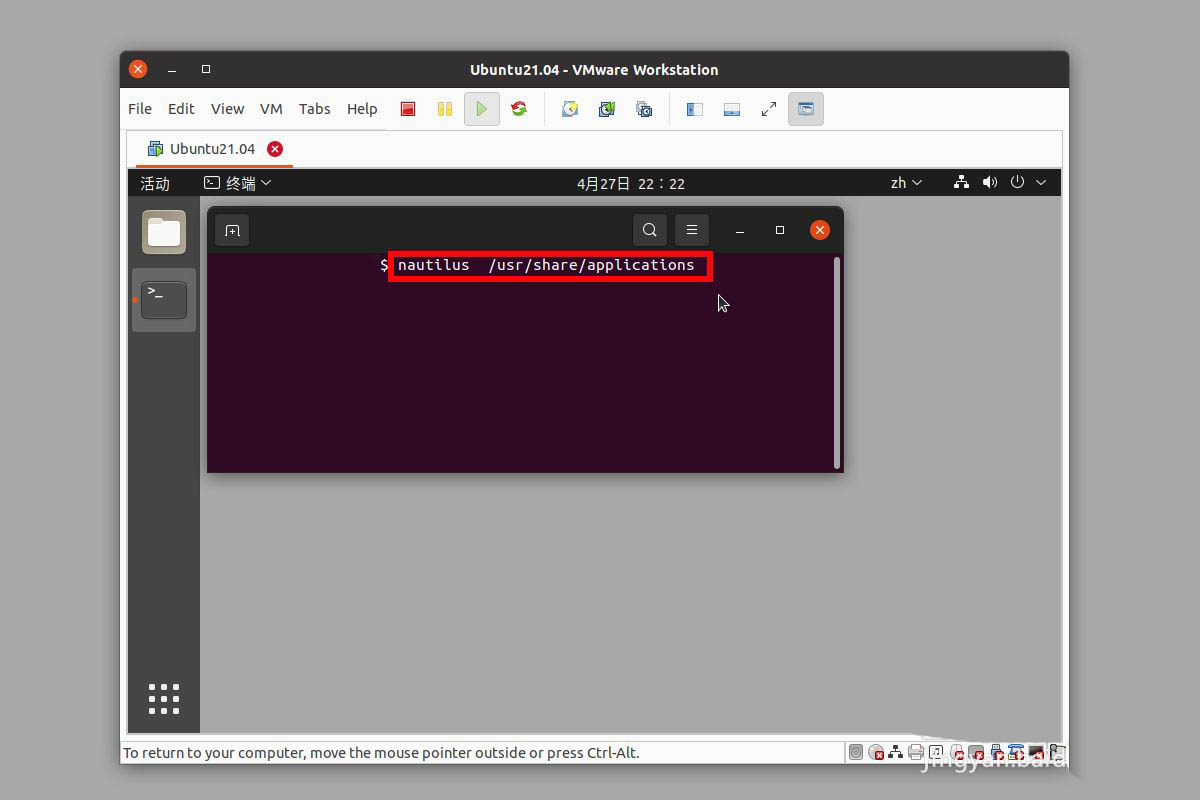Click the printer device status bar icon
The height and width of the screenshot is (800, 1200).
(916, 752)
